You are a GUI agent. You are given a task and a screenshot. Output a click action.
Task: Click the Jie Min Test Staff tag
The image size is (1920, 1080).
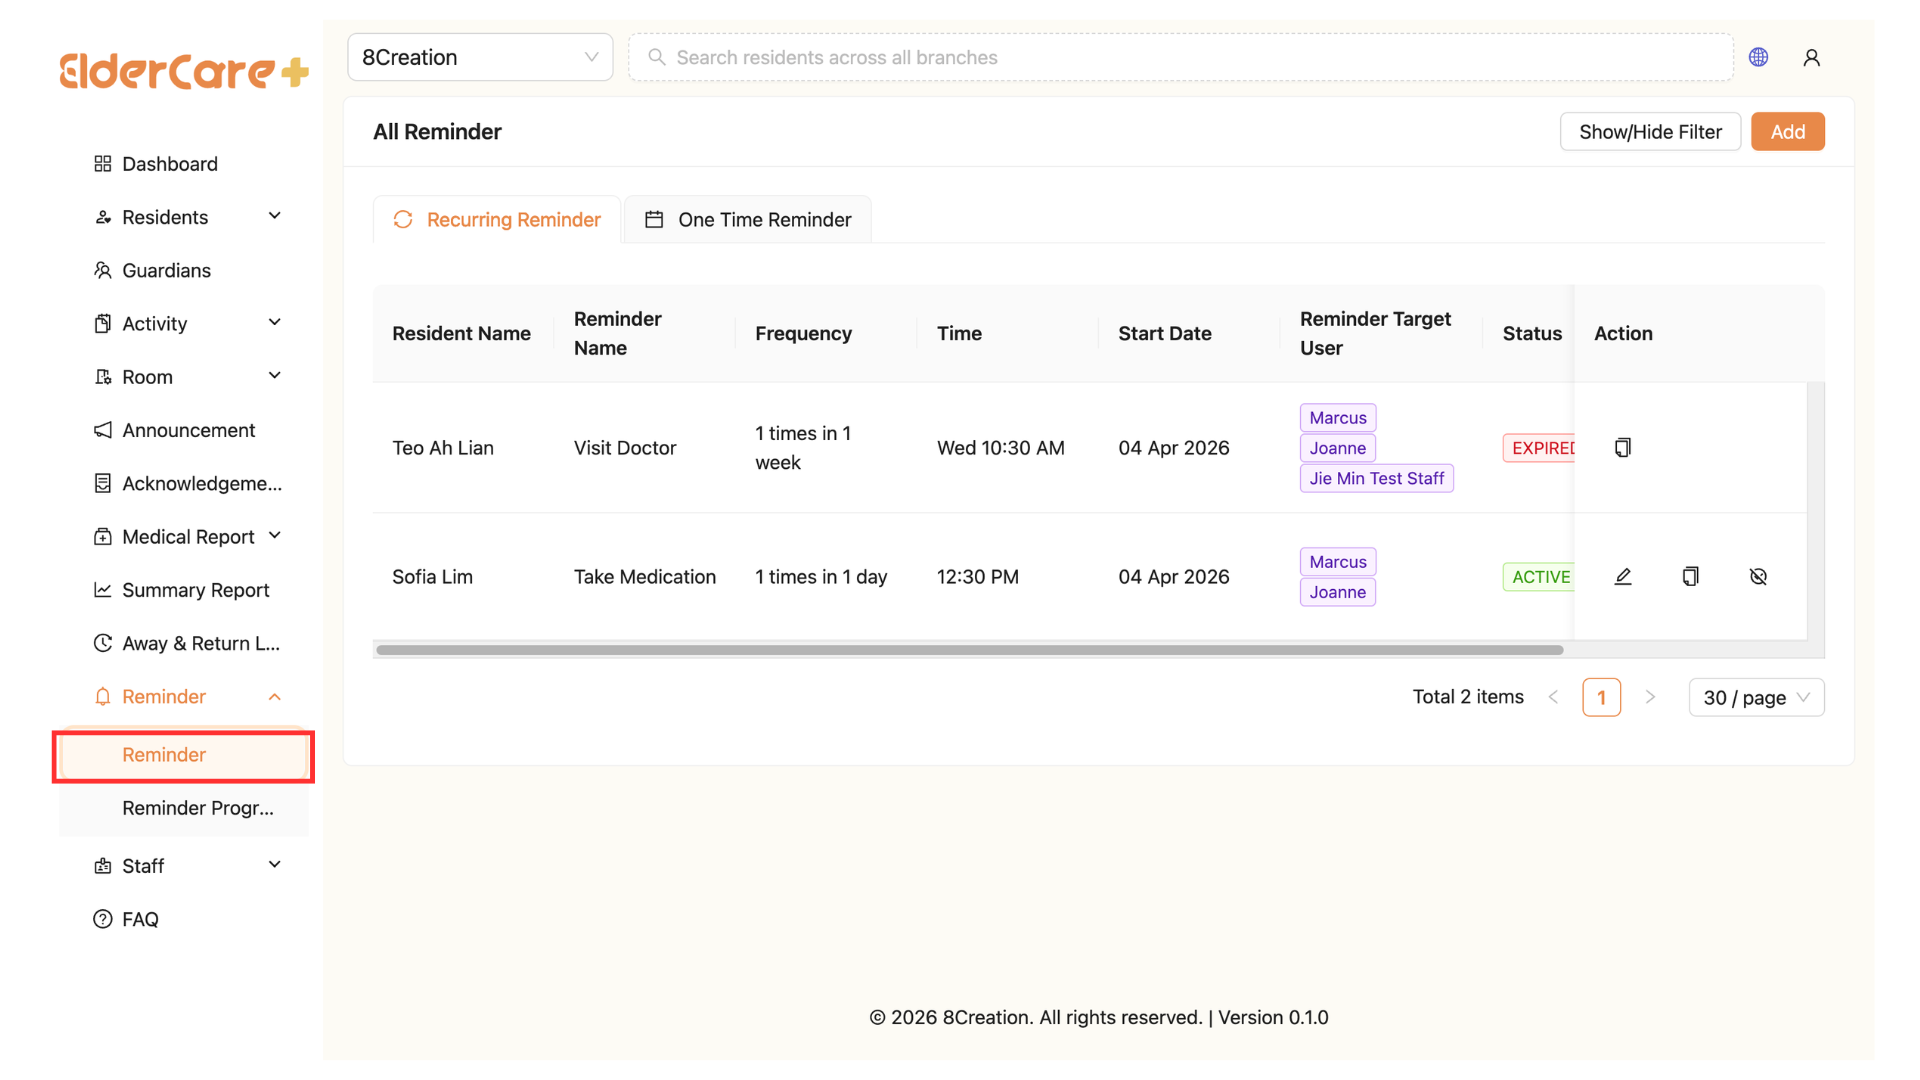click(x=1376, y=478)
